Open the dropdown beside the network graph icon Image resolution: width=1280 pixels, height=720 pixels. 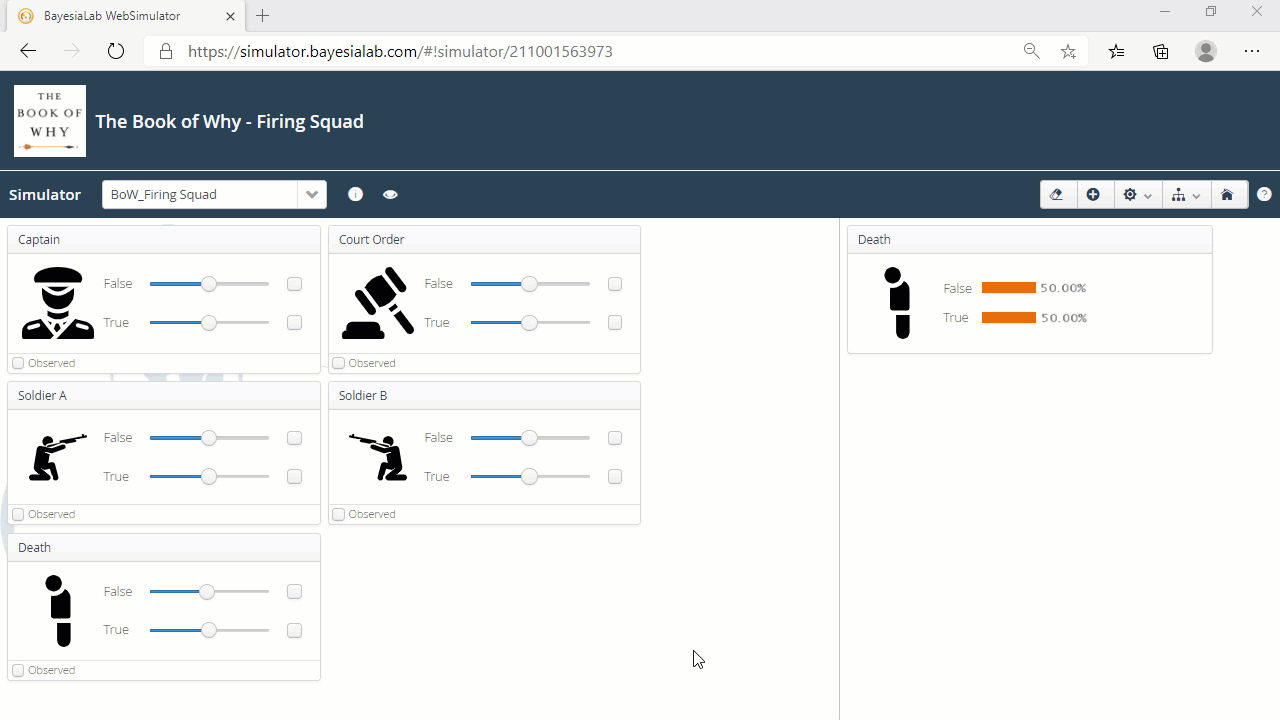click(1196, 195)
